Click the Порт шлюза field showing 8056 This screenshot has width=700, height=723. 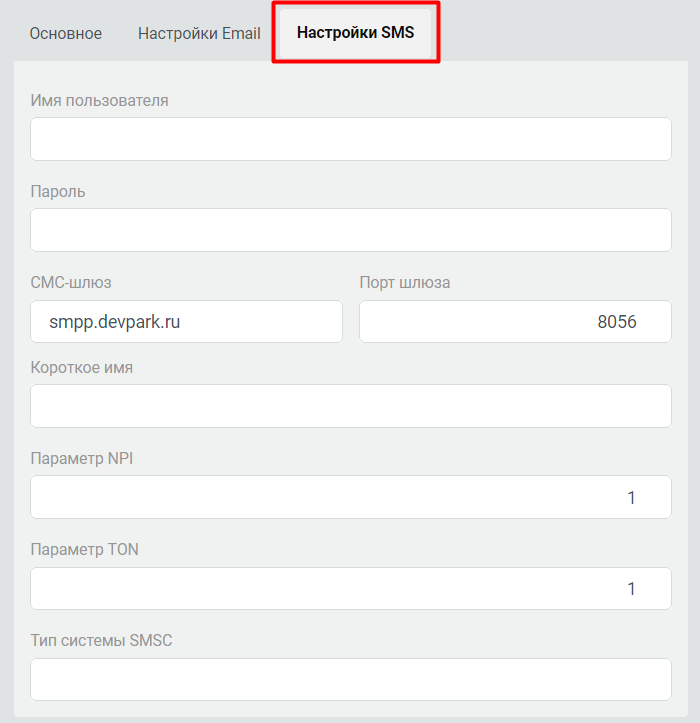click(x=515, y=321)
